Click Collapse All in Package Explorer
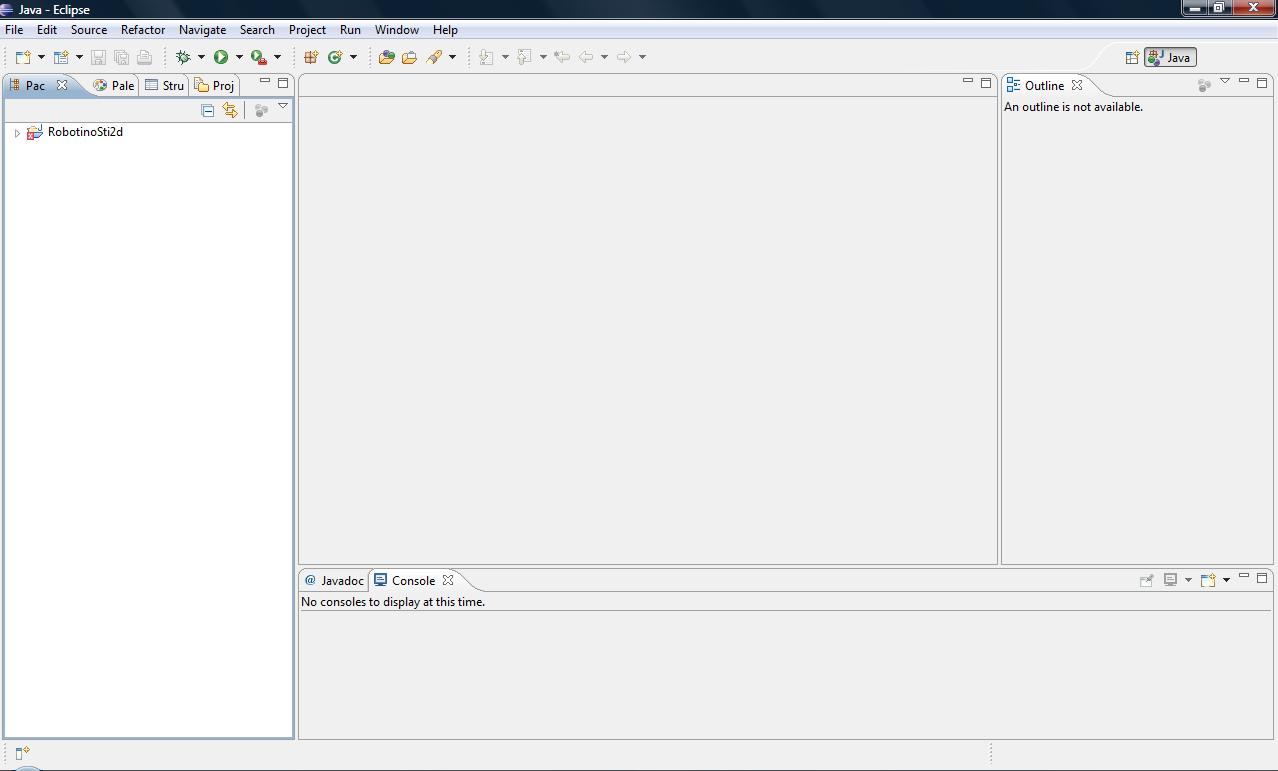Viewport: 1278px width, 771px height. pos(208,110)
